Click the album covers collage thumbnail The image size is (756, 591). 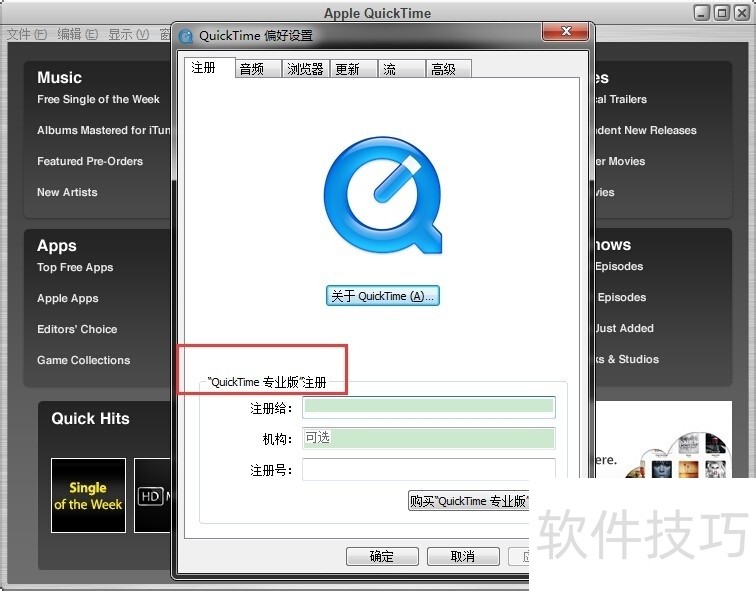pyautogui.click(x=679, y=456)
